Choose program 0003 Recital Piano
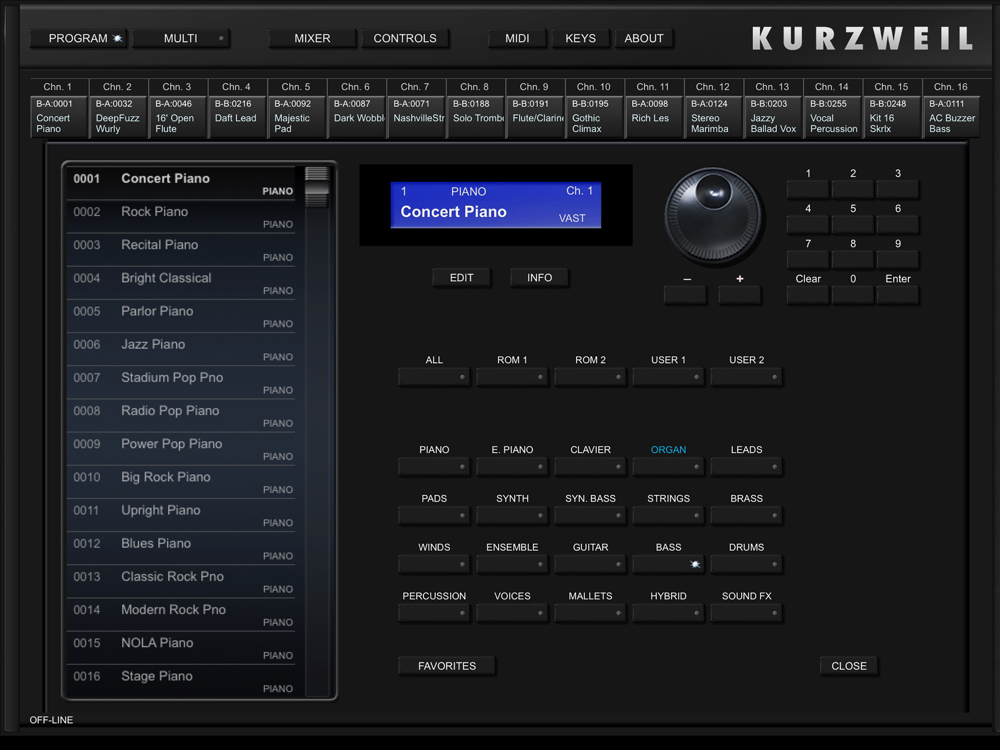The image size is (1000, 750). pos(181,250)
